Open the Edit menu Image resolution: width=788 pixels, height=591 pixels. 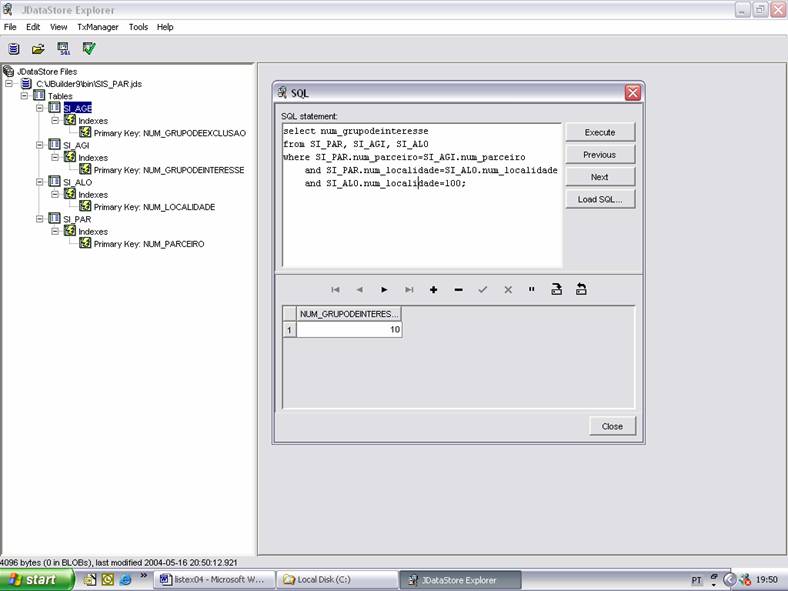click(33, 27)
